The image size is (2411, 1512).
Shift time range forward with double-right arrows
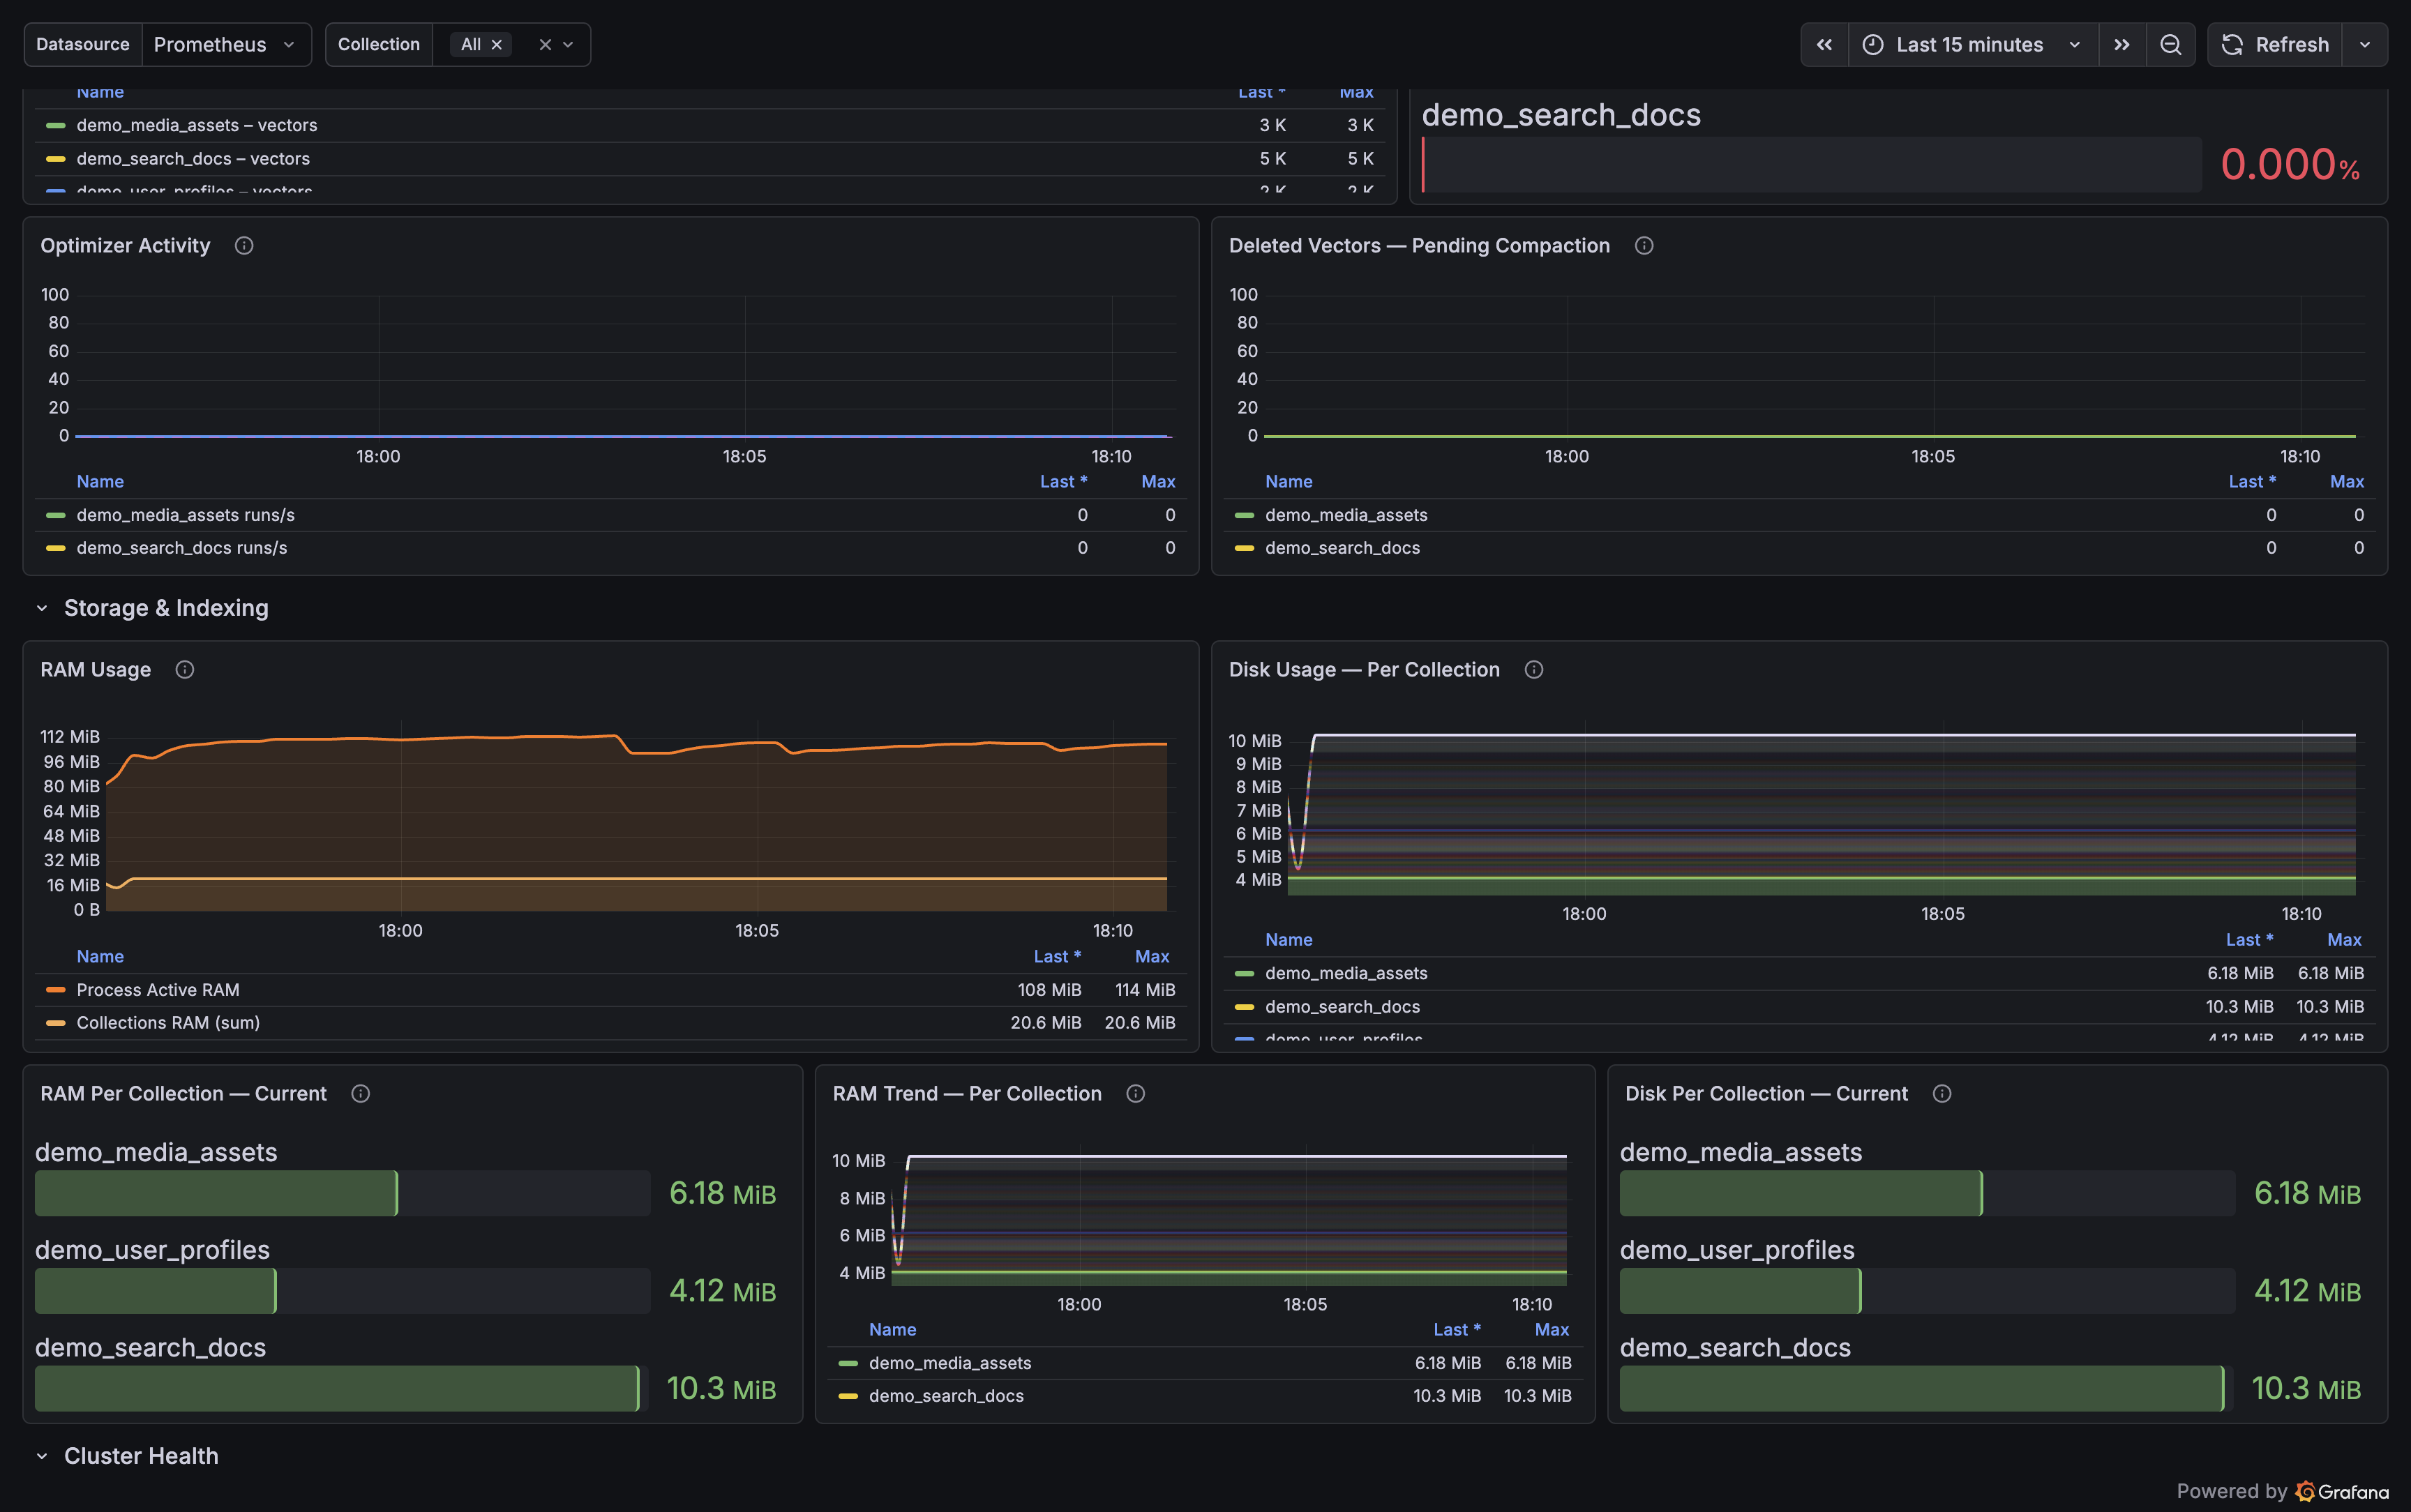point(2122,45)
